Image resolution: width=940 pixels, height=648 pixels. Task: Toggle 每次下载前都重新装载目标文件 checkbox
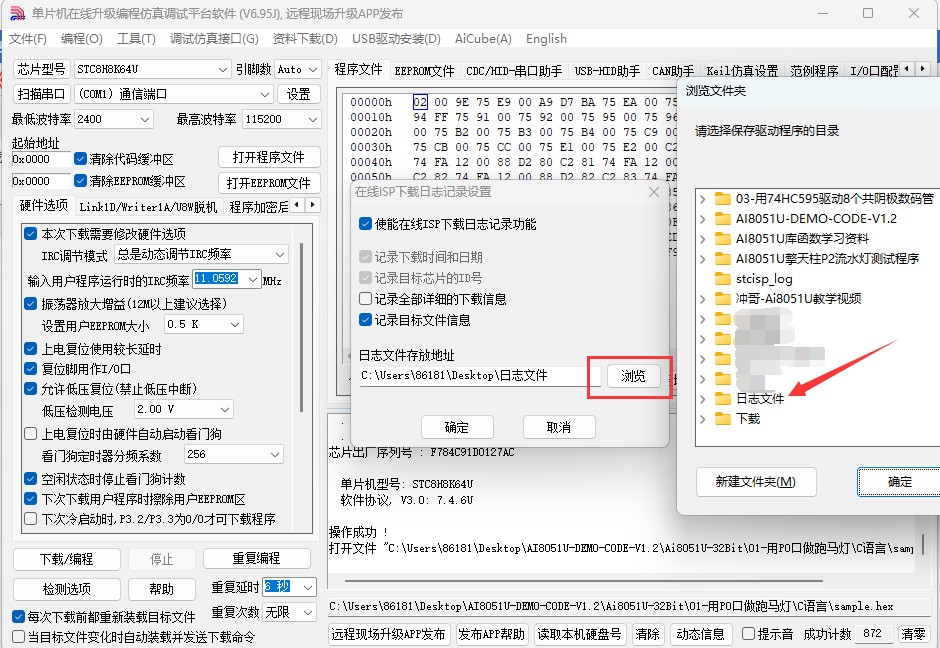[x=19, y=616]
